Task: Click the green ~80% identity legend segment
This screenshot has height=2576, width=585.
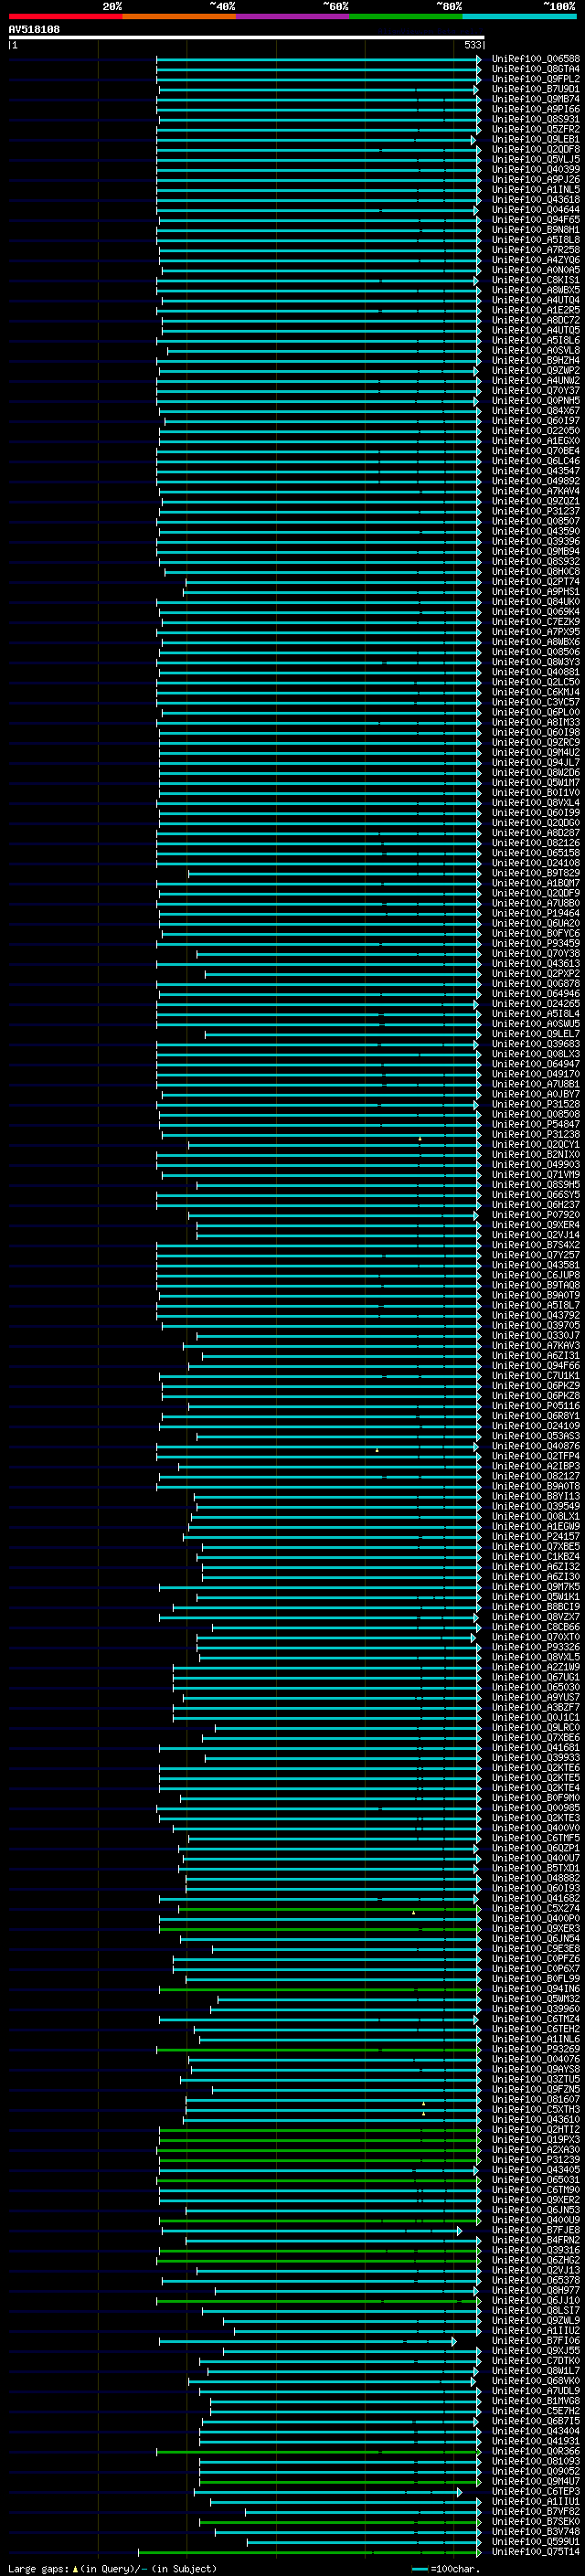Action: 406,17
